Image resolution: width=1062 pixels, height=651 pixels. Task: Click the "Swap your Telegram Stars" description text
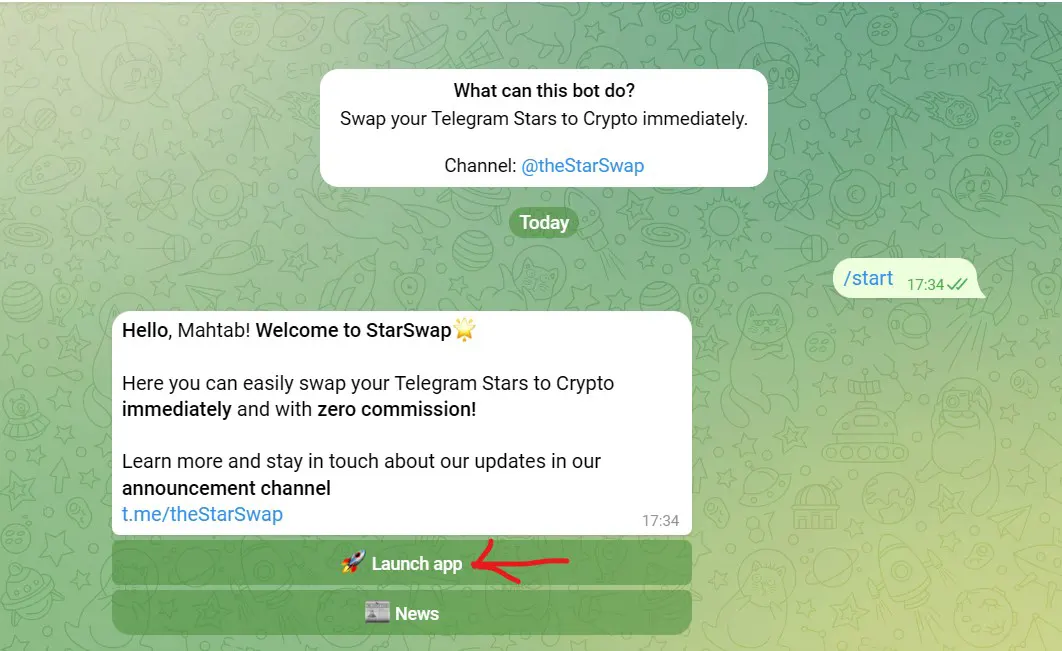tap(544, 119)
